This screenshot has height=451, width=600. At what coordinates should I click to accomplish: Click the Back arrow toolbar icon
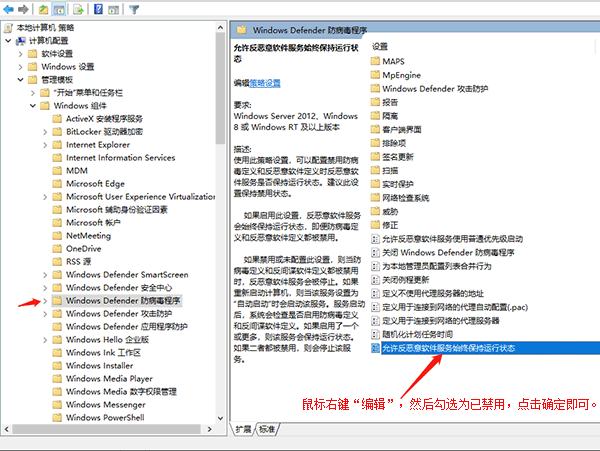(x=8, y=9)
